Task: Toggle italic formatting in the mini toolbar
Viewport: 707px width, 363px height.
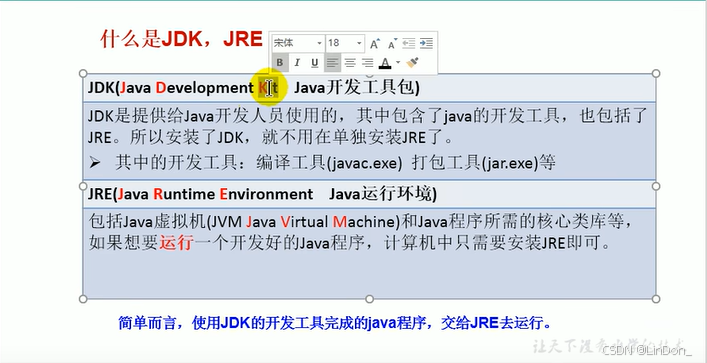Action: click(297, 62)
